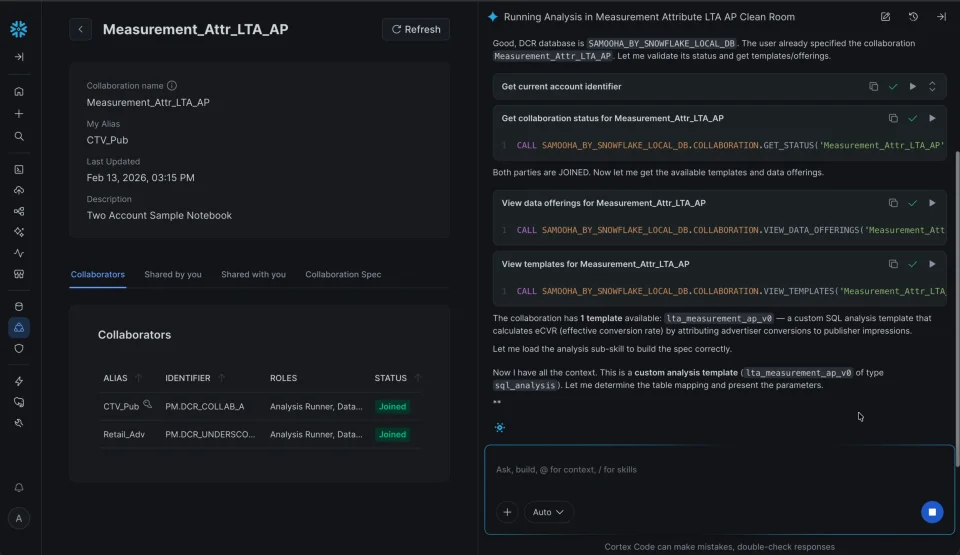Expand the Get current account identifier block
960x555 pixels.
[932, 87]
